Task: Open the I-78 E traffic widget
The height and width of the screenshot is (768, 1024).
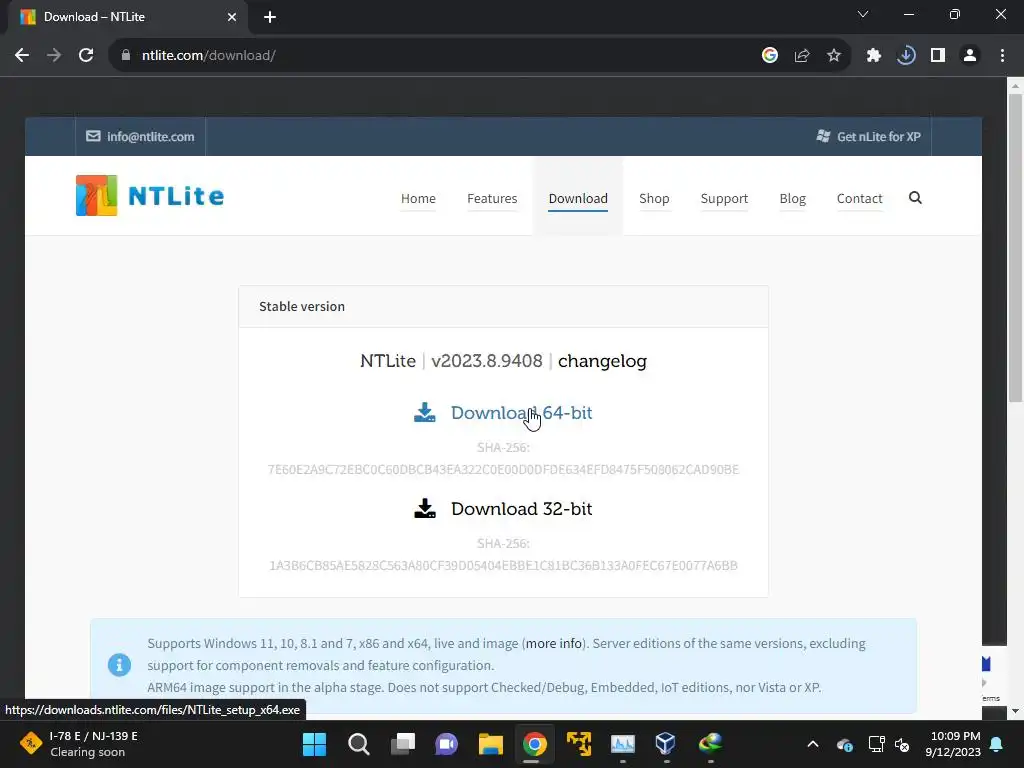Action: 79,744
